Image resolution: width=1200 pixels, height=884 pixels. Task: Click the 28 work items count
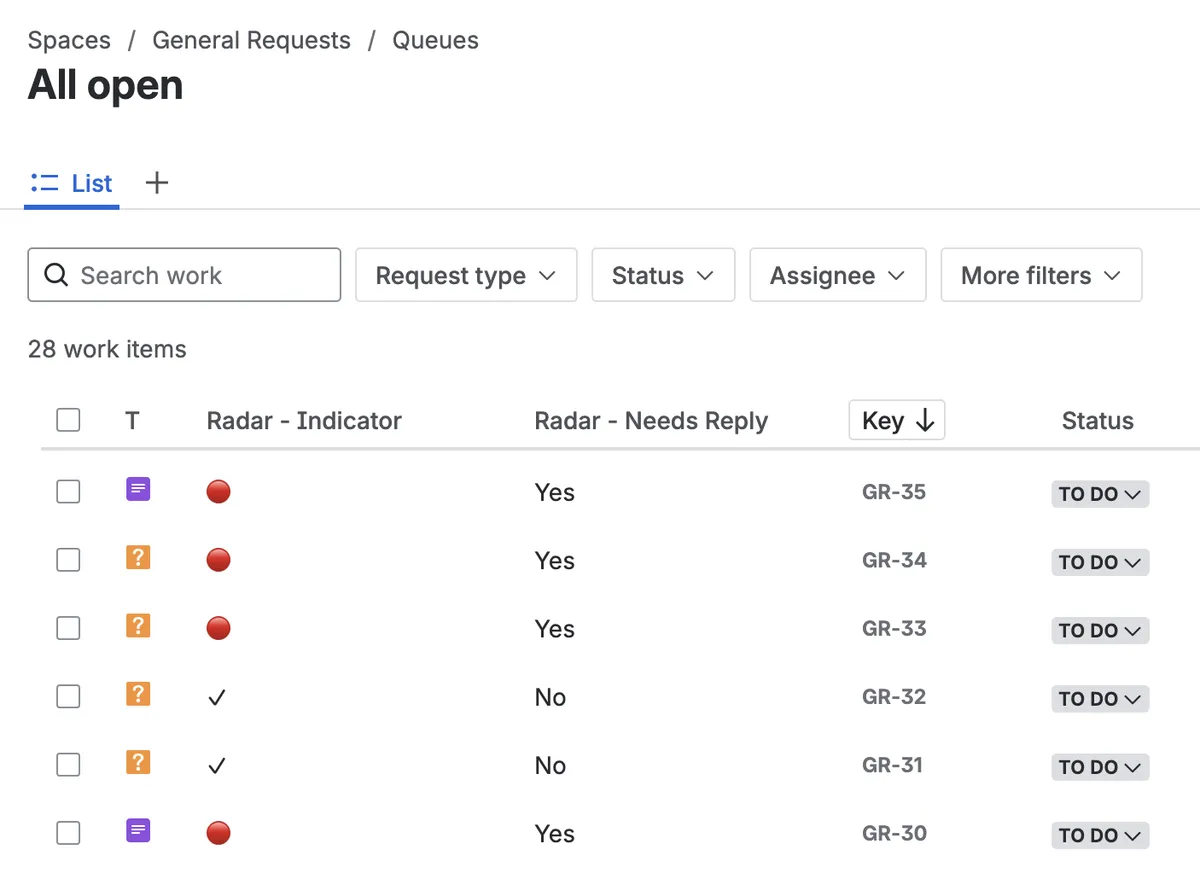[107, 349]
